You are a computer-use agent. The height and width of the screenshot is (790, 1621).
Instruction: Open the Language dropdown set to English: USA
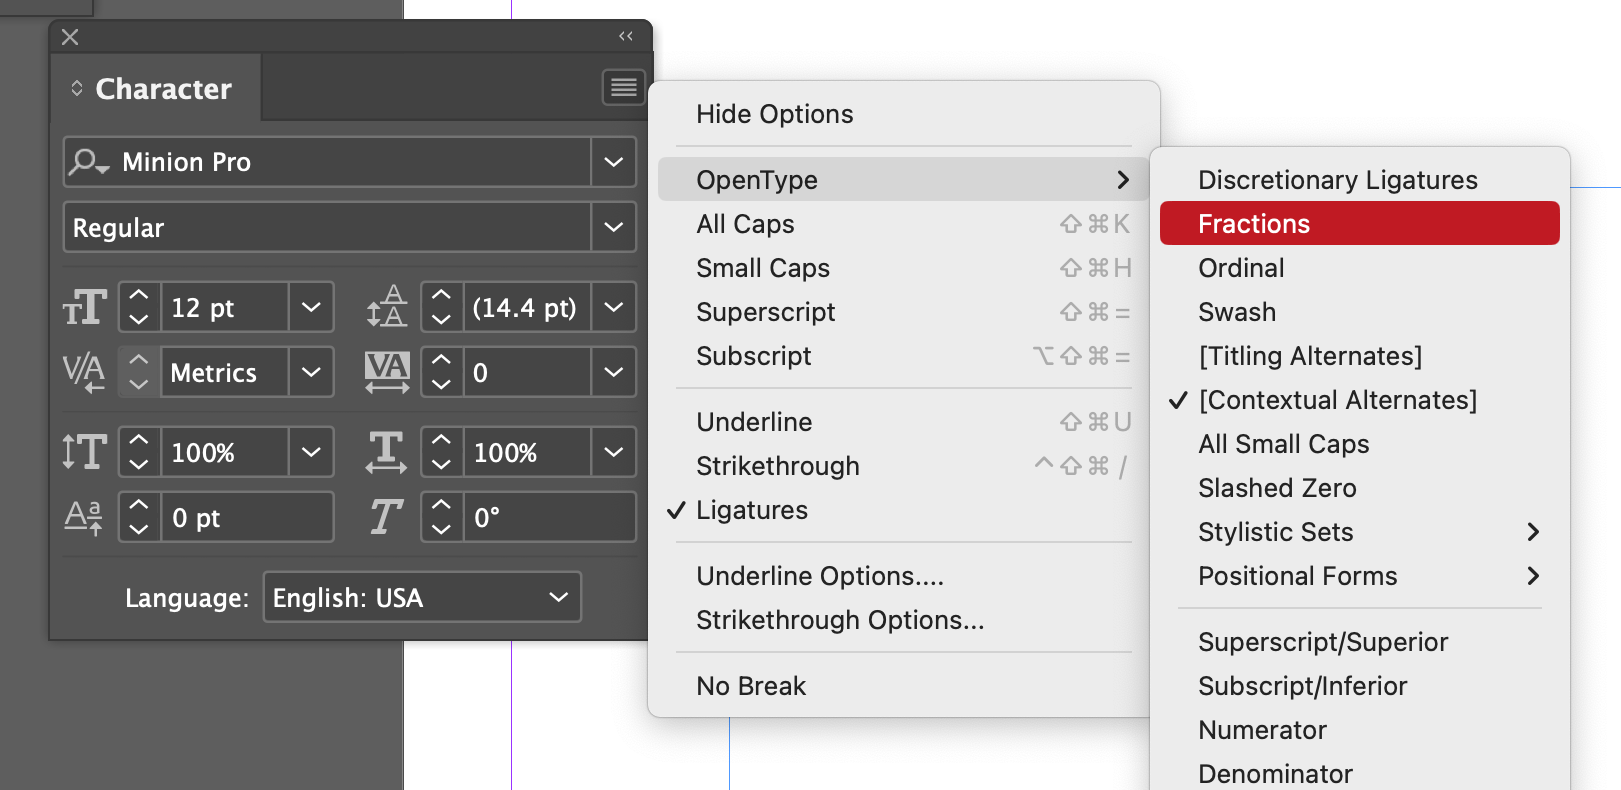coord(421,597)
